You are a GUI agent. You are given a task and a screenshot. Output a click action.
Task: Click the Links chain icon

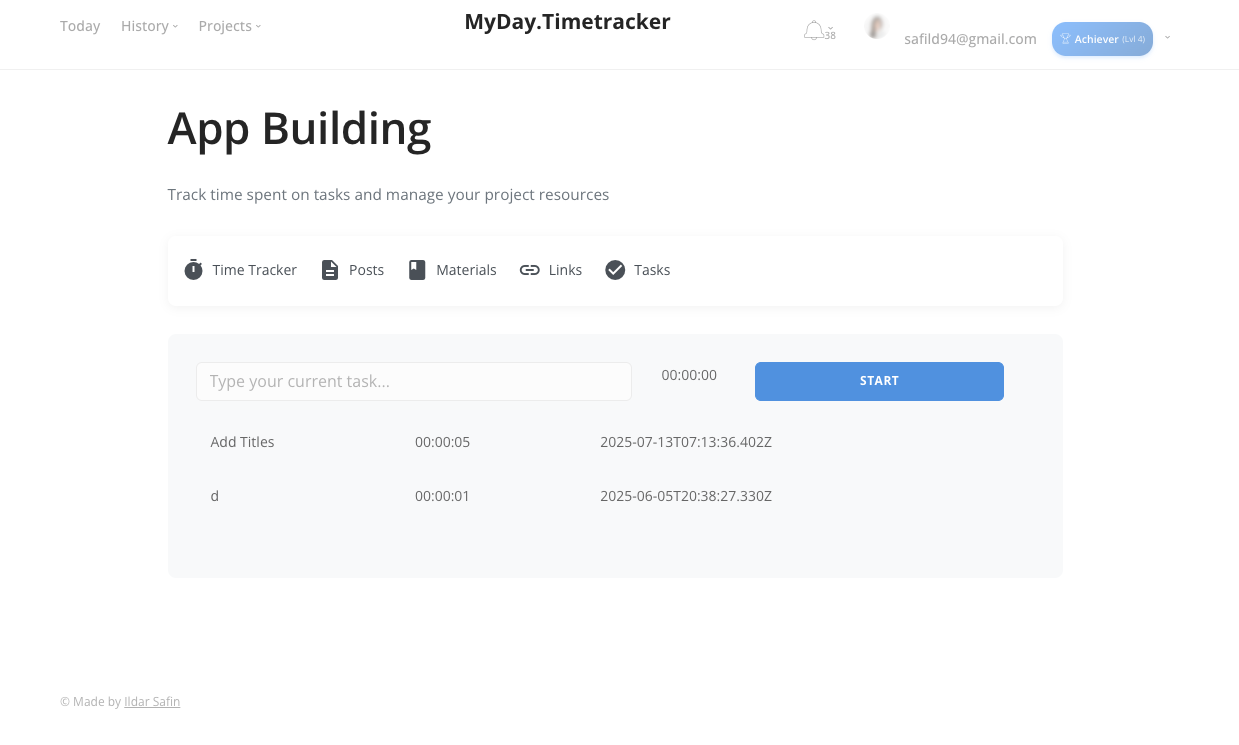[530, 269]
